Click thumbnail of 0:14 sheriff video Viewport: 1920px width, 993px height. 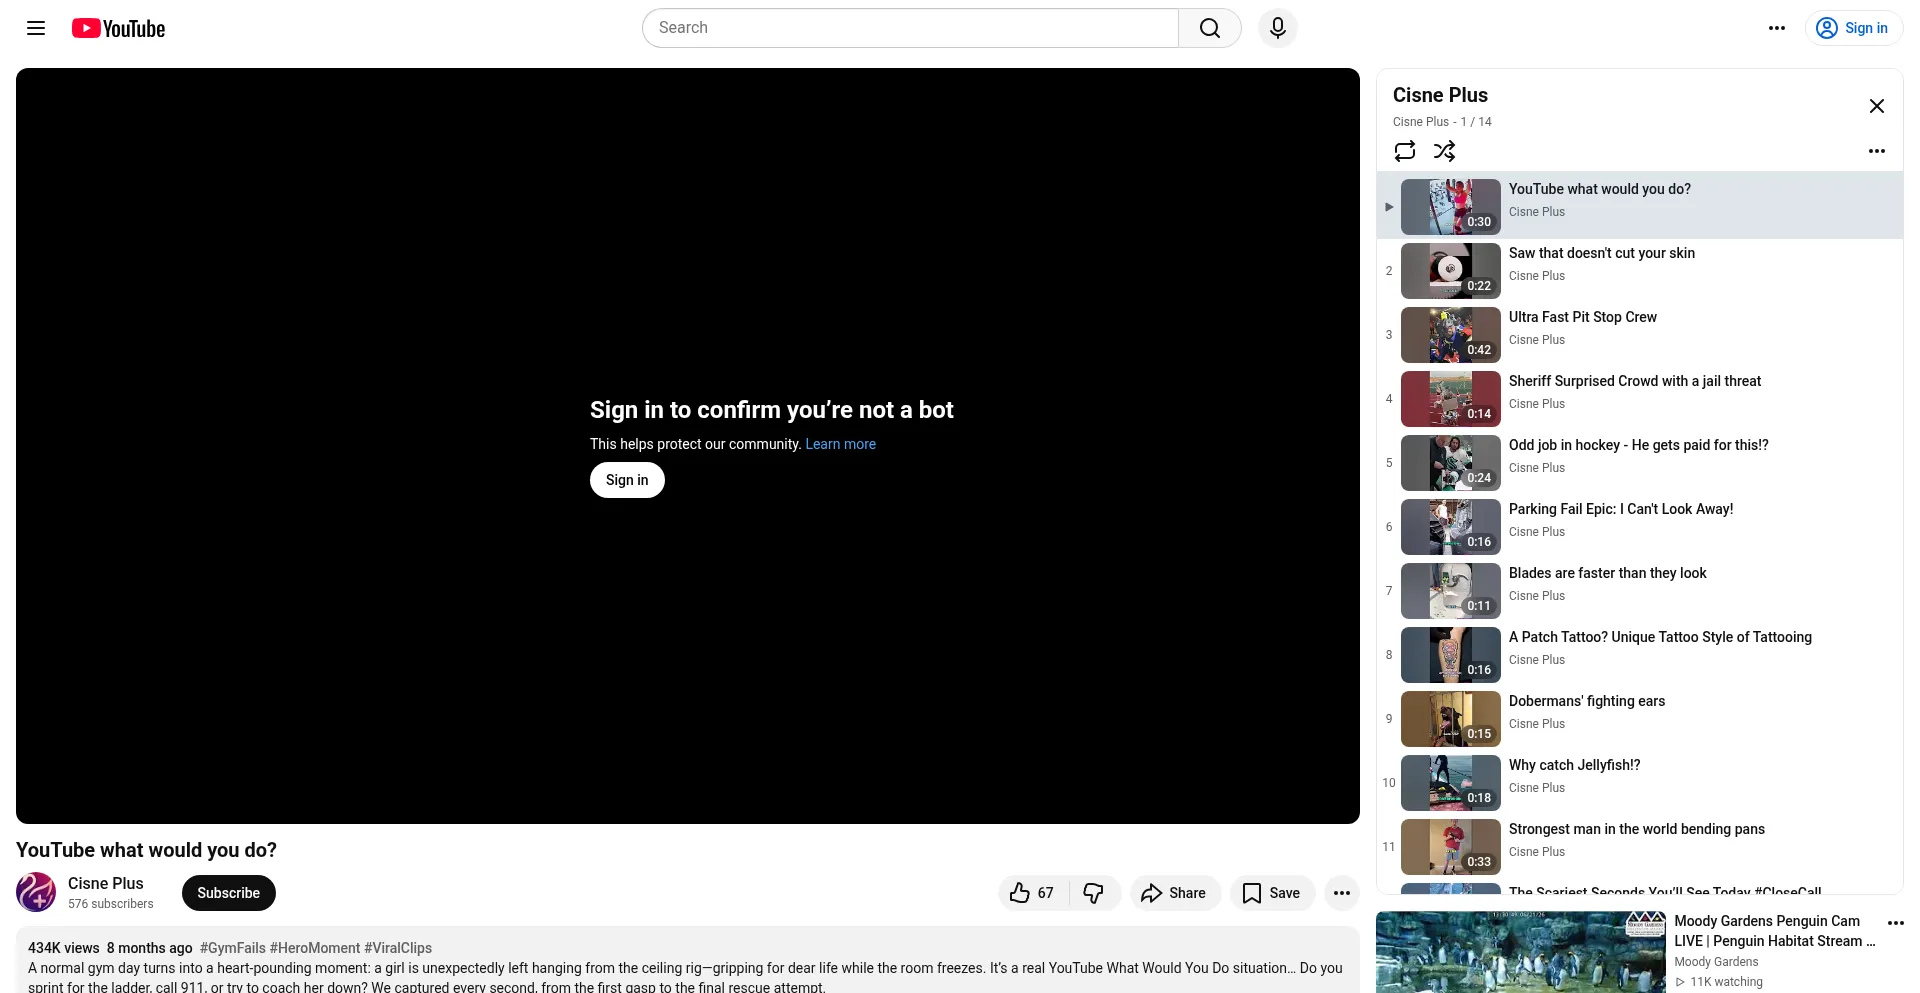(x=1450, y=399)
